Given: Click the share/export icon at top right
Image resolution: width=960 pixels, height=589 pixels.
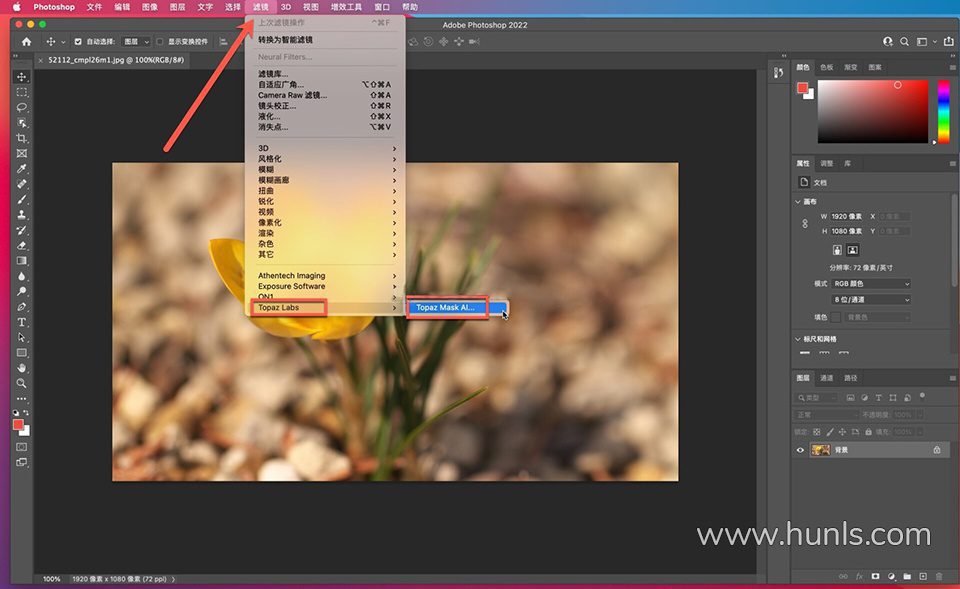Looking at the screenshot, I should (948, 42).
